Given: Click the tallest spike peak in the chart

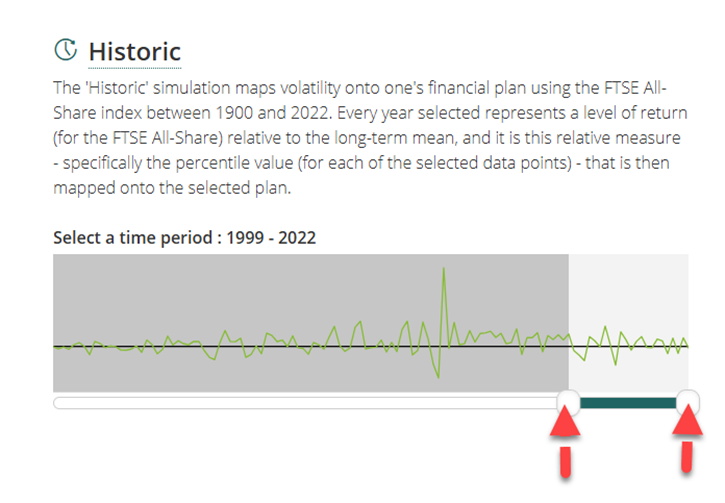Looking at the screenshot, I should tap(443, 269).
